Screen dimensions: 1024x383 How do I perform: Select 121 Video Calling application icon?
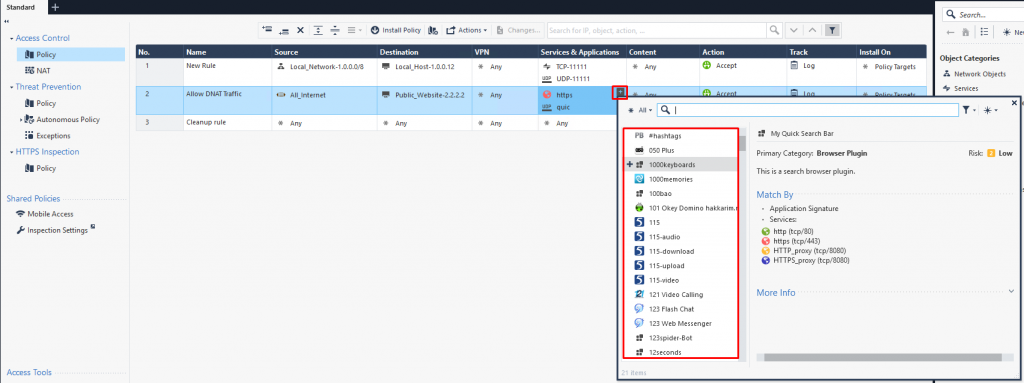(x=640, y=294)
